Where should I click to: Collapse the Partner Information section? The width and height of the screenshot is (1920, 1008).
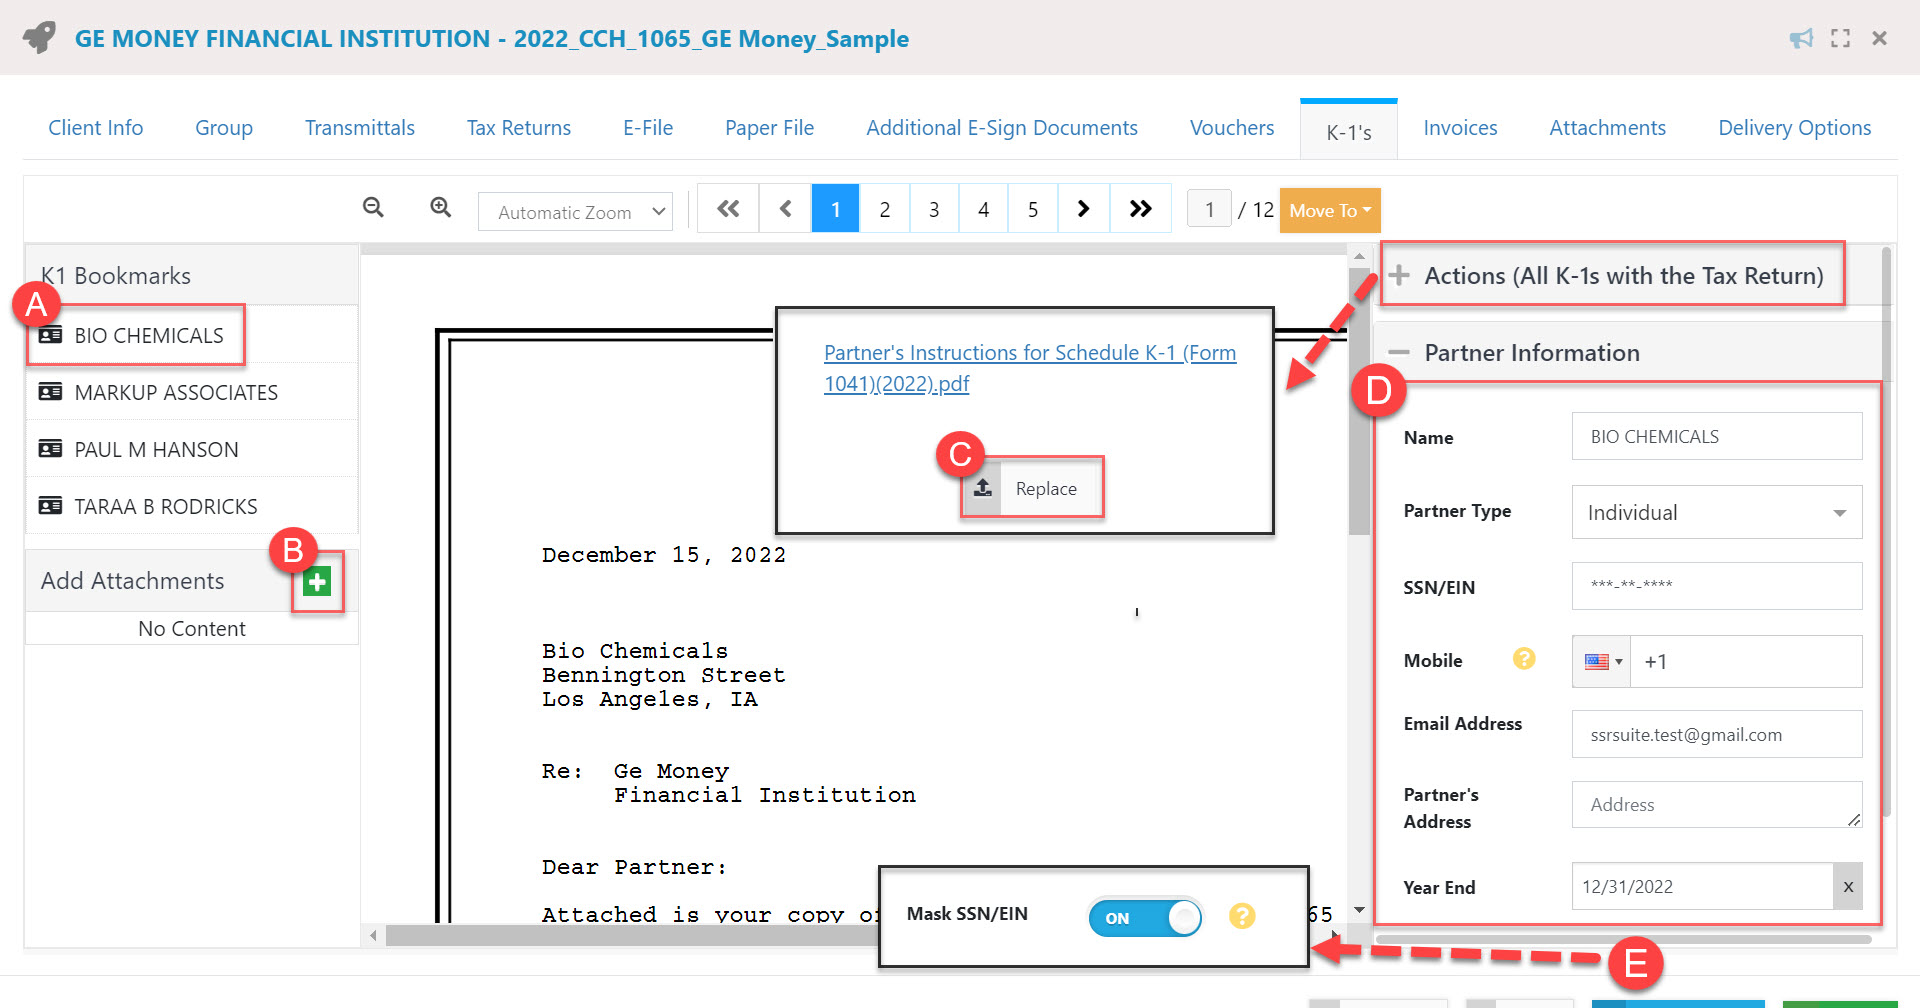(x=1400, y=353)
